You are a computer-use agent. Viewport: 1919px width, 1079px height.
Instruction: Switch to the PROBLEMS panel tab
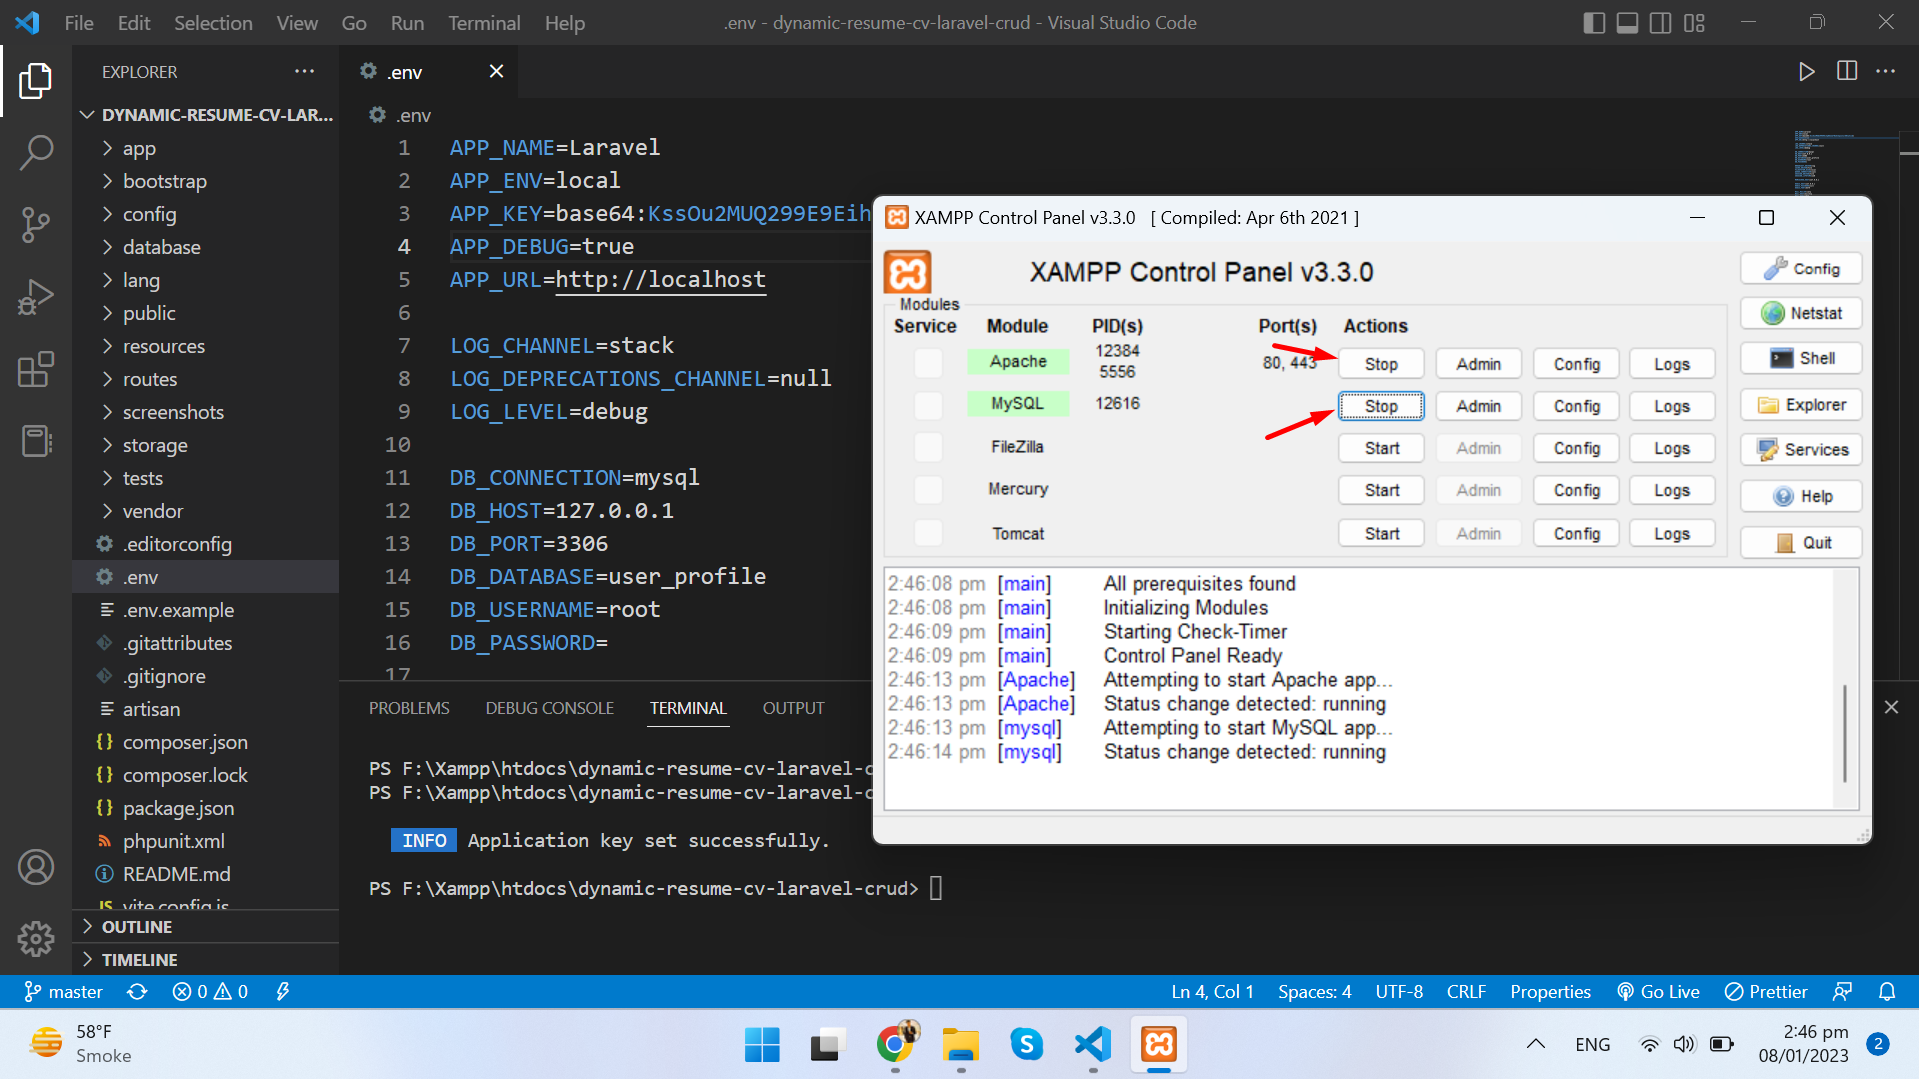pos(409,708)
